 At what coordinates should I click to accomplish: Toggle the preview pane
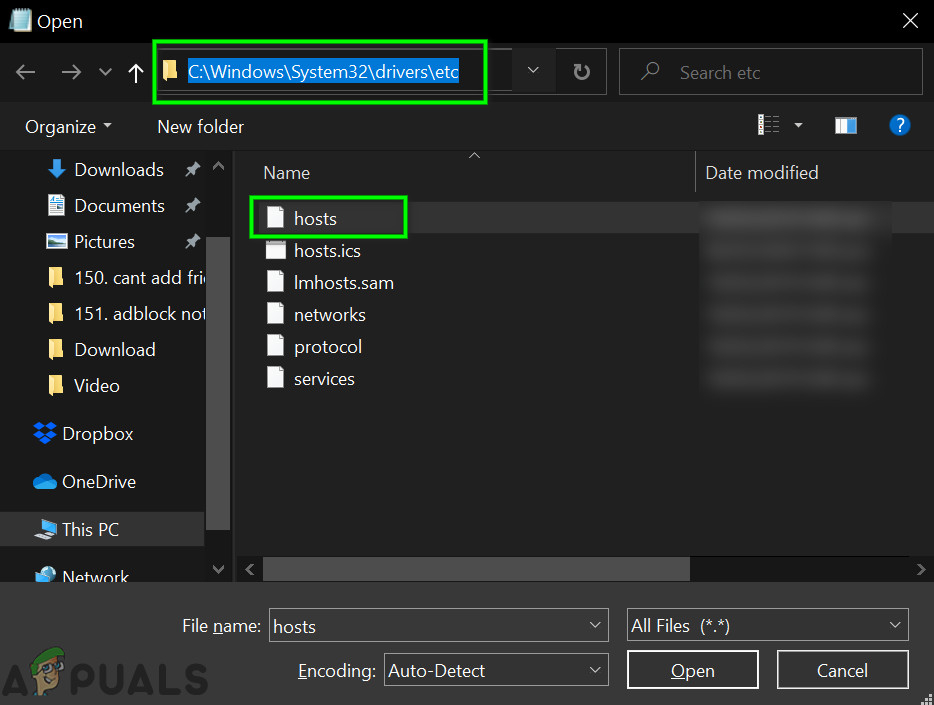coord(845,125)
